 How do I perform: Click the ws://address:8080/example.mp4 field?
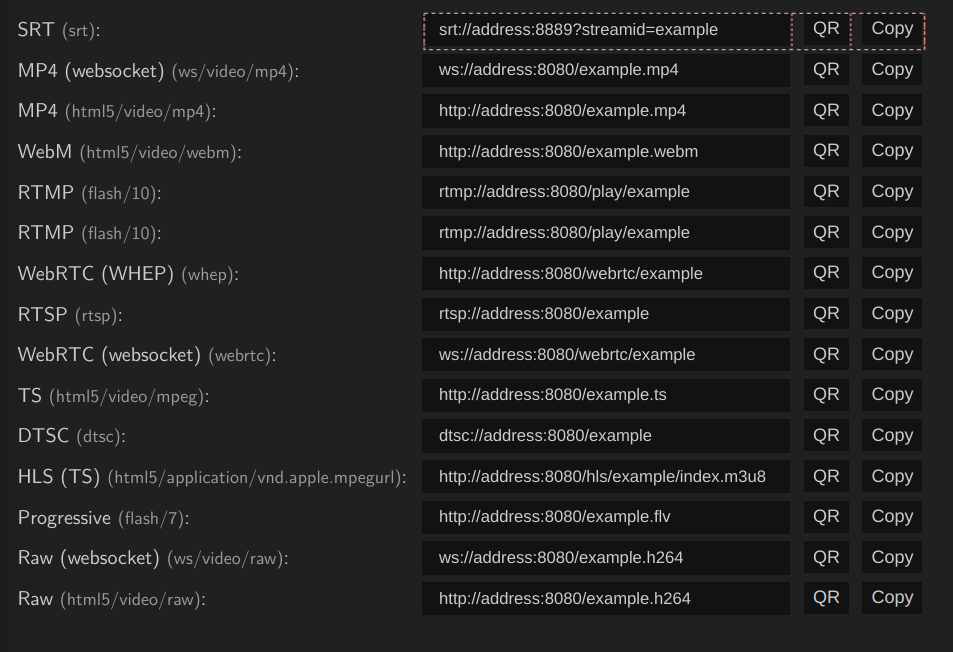click(x=605, y=69)
